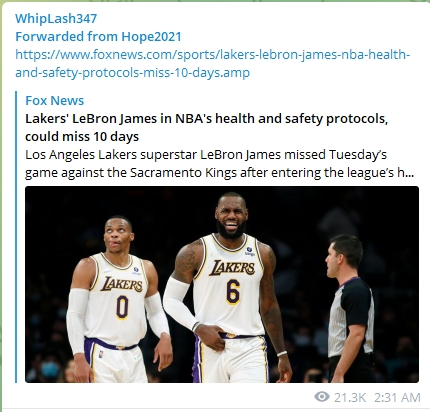430x412 pixels.
Task: Click the Fox News site name
Action: coord(55,100)
